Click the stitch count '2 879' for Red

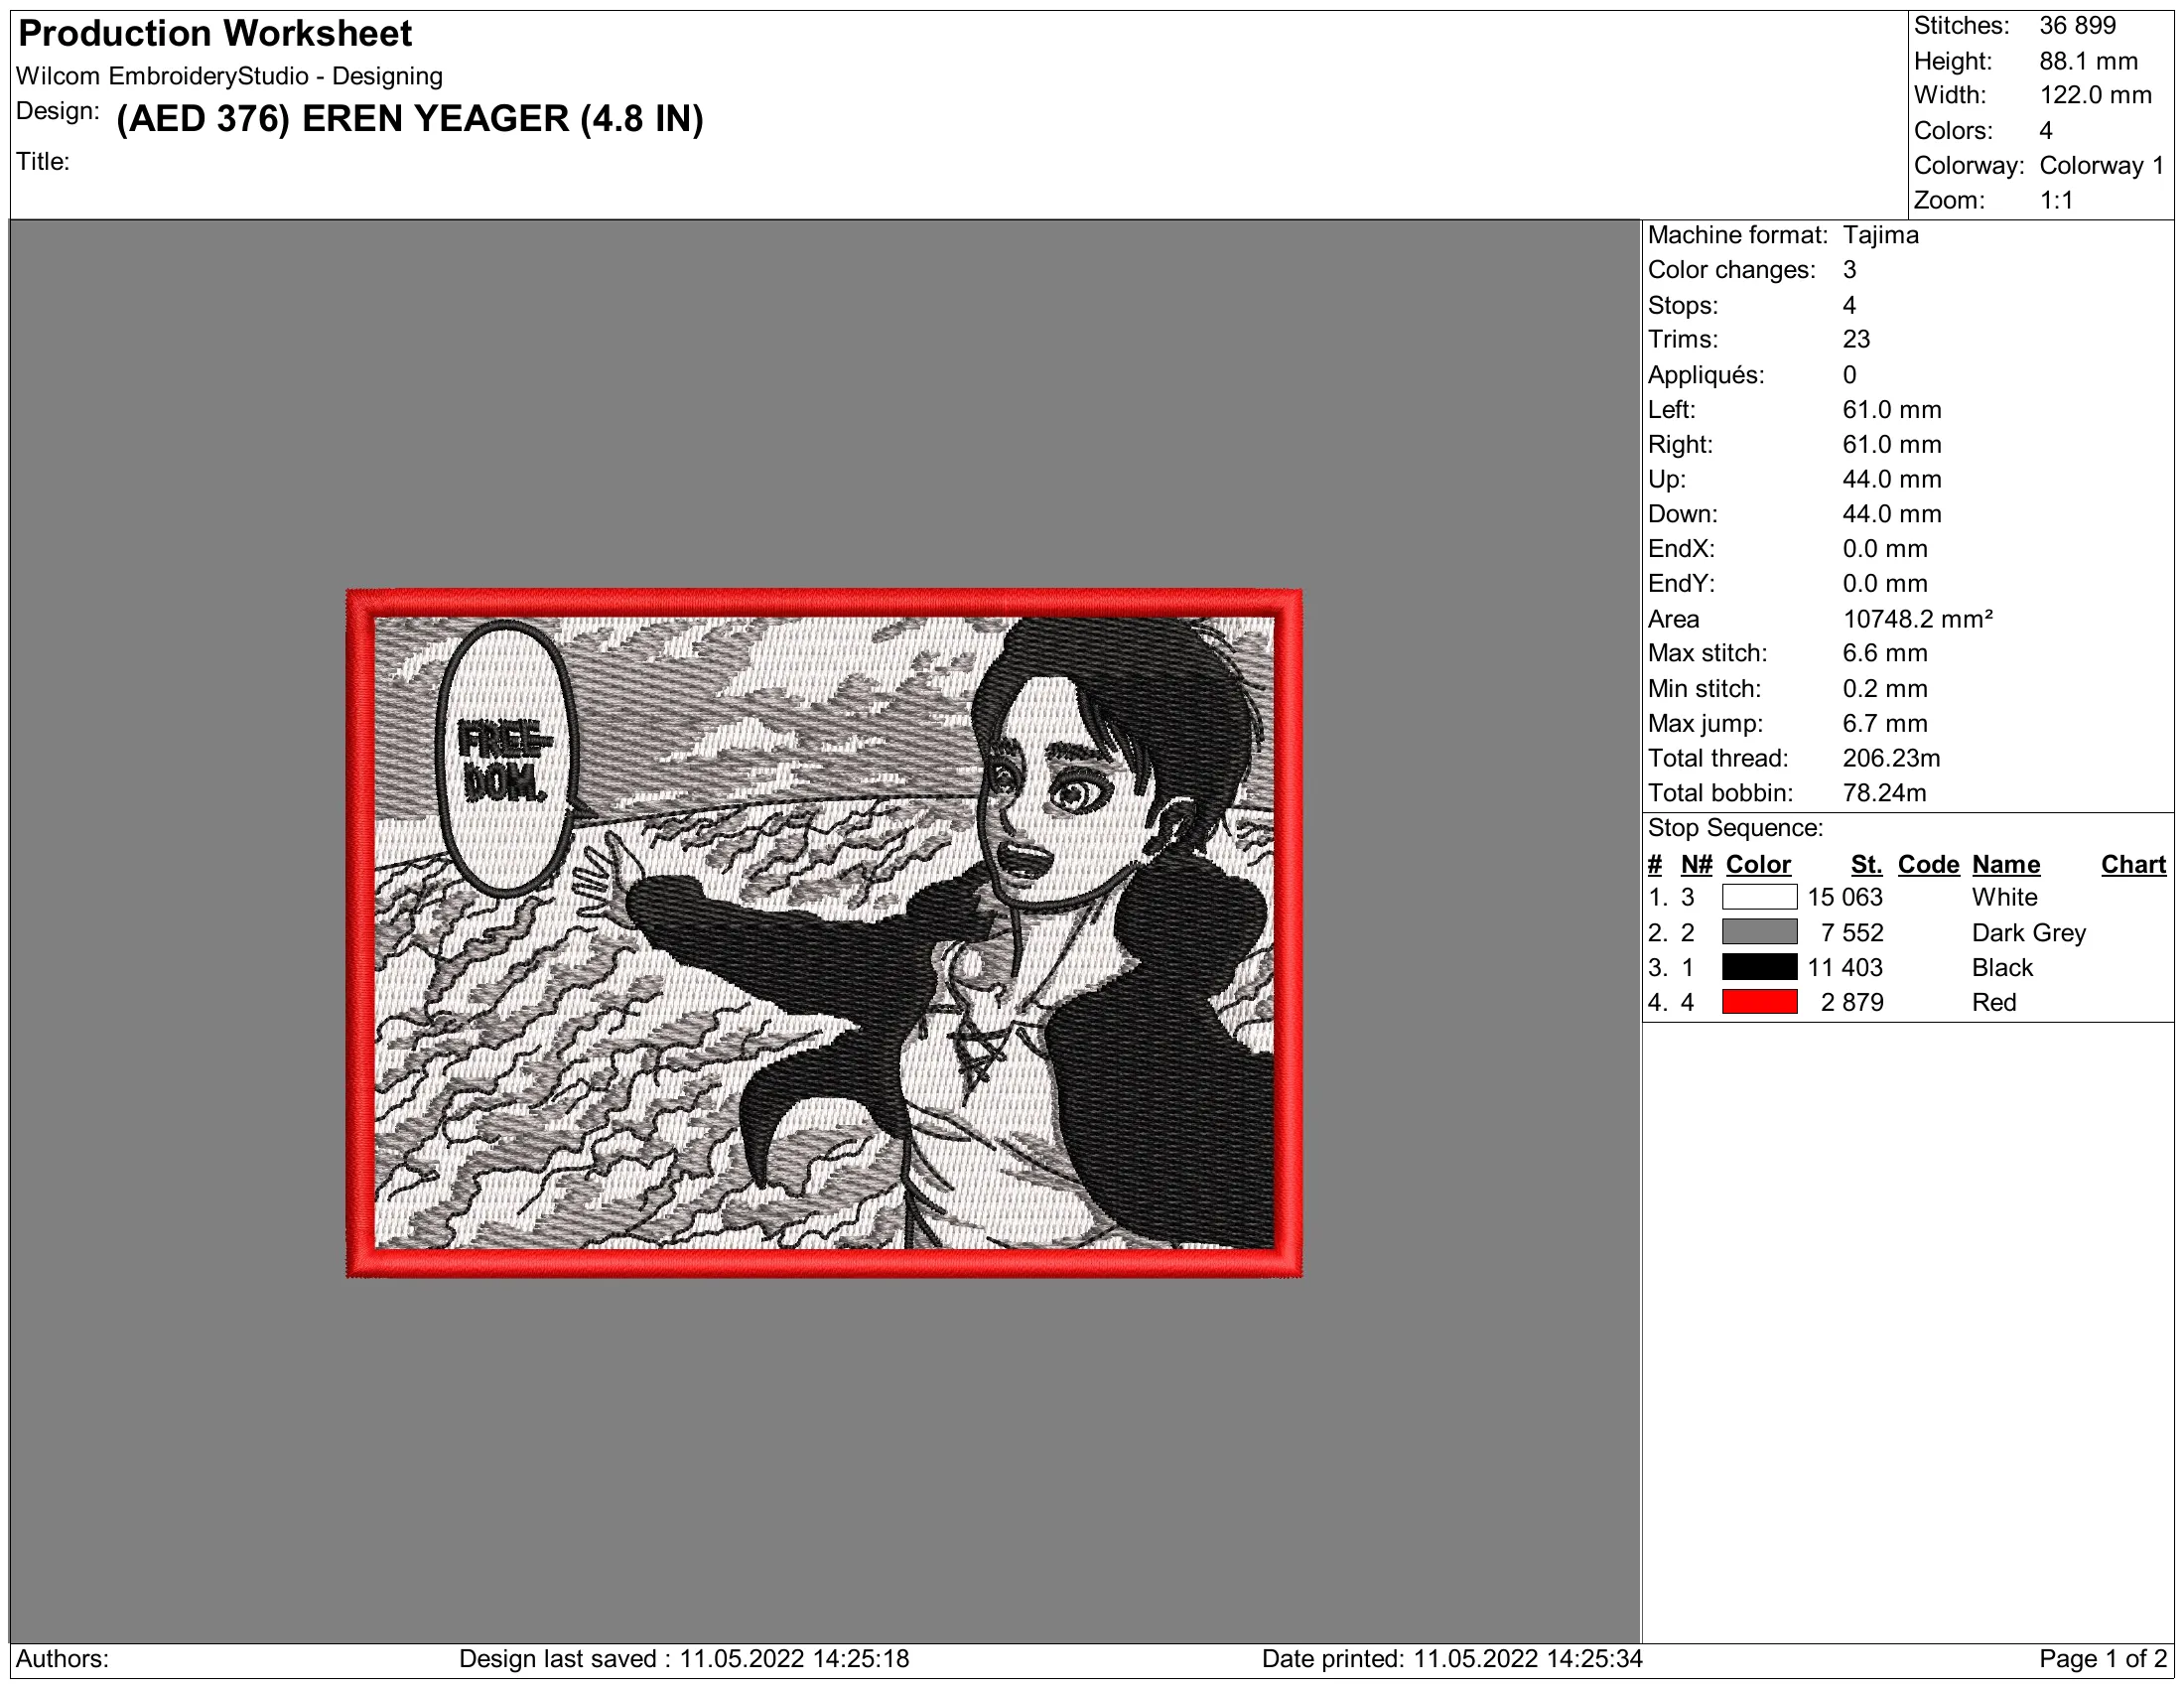pyautogui.click(x=1852, y=1002)
